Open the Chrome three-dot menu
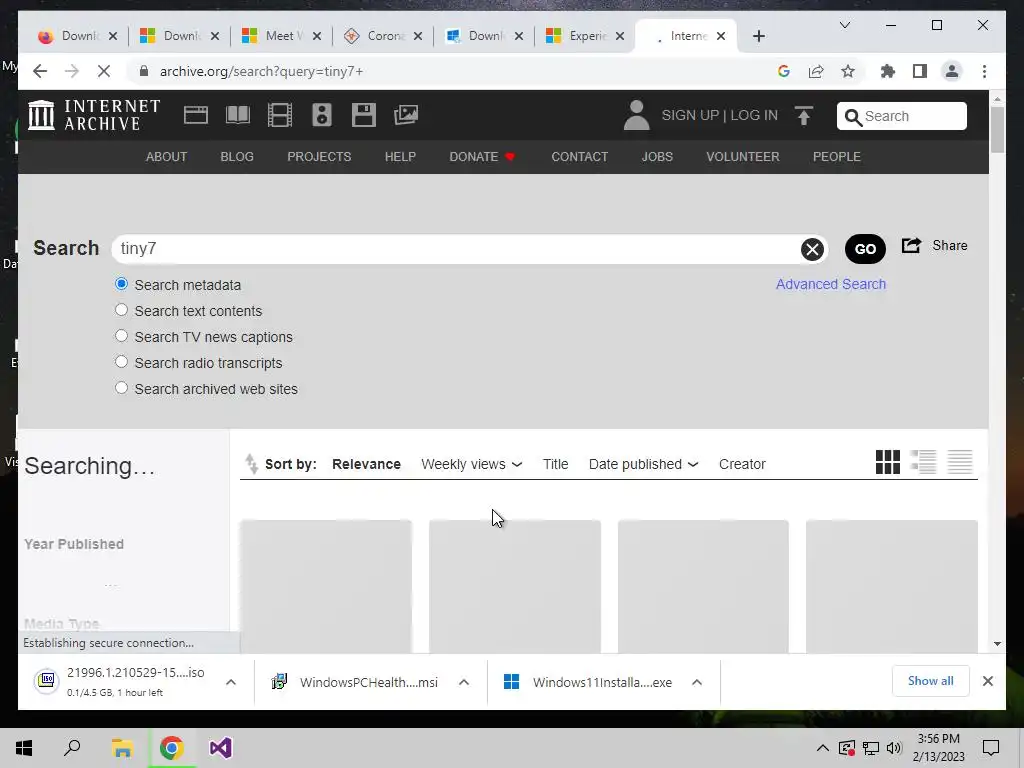The height and width of the screenshot is (768, 1024). click(984, 71)
